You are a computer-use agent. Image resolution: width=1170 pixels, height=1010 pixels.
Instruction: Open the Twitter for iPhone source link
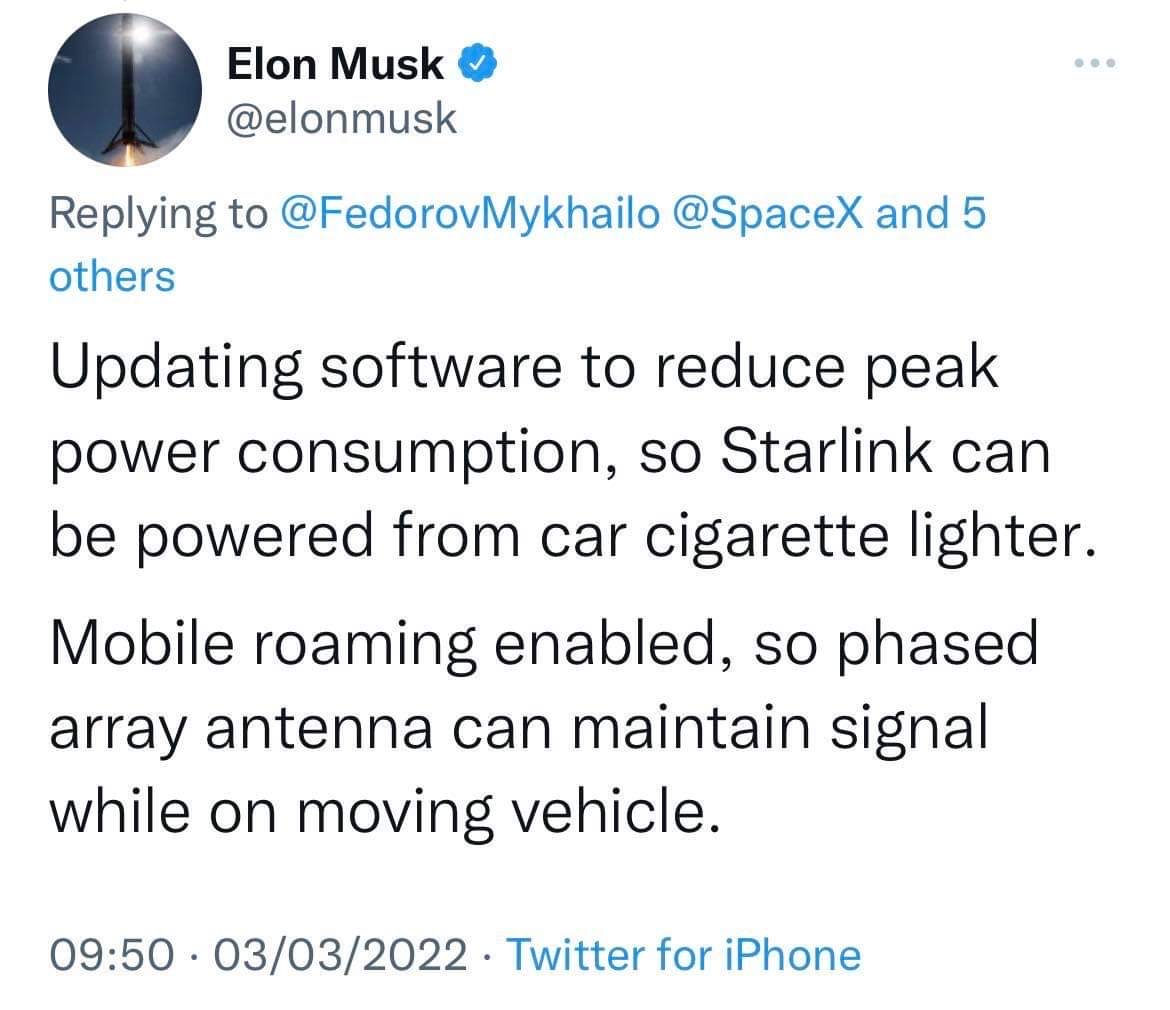[683, 956]
